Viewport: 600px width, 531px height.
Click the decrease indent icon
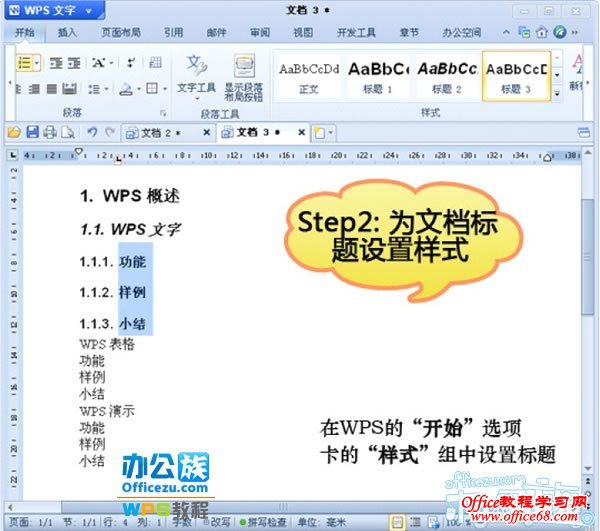[56, 63]
